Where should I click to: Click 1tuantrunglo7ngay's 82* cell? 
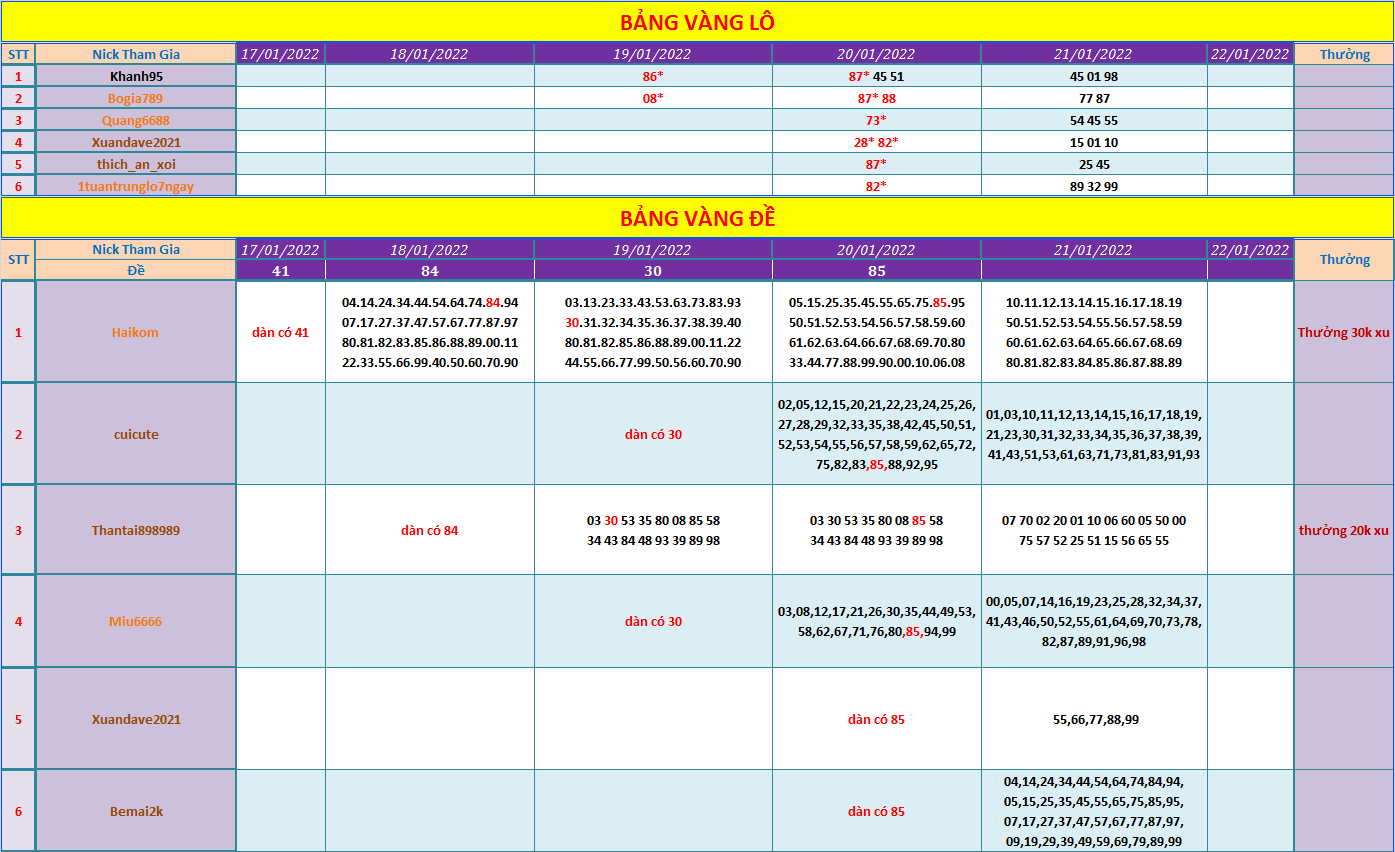876,186
